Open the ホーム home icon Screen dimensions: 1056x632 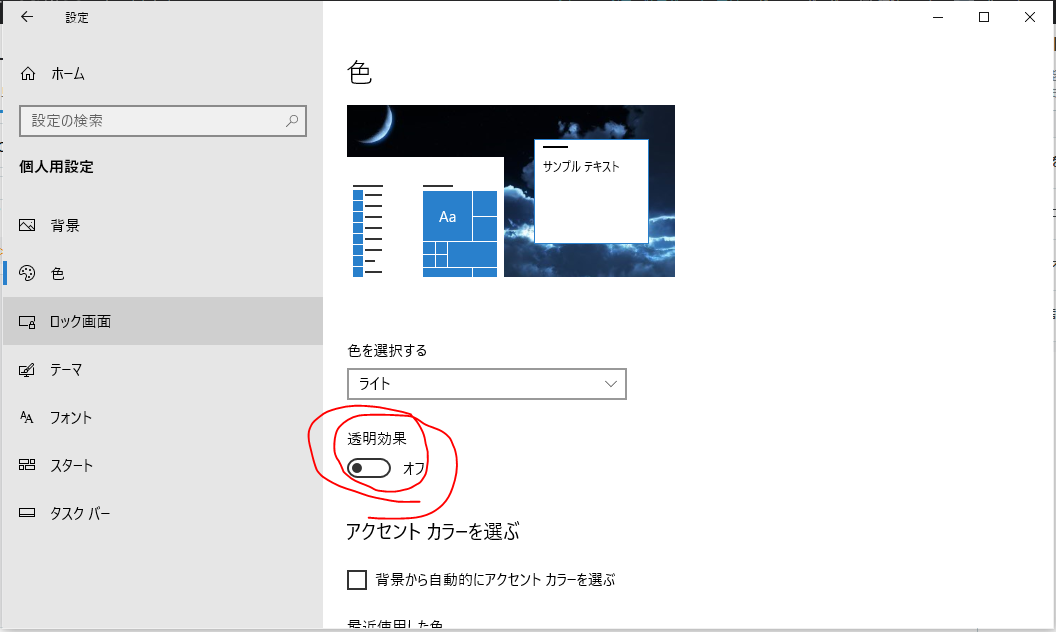click(x=28, y=73)
